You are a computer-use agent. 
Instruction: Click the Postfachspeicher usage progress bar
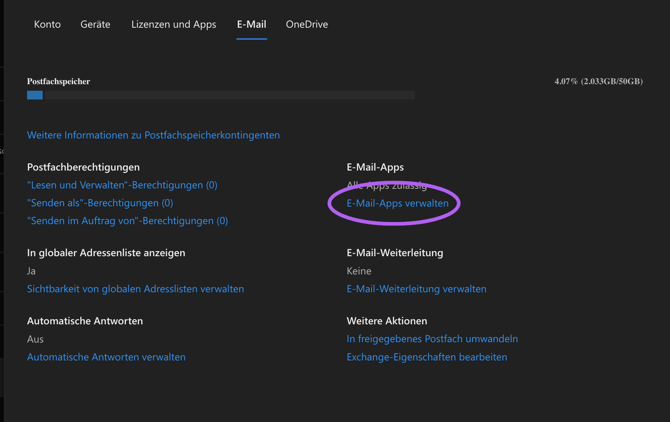coord(220,95)
